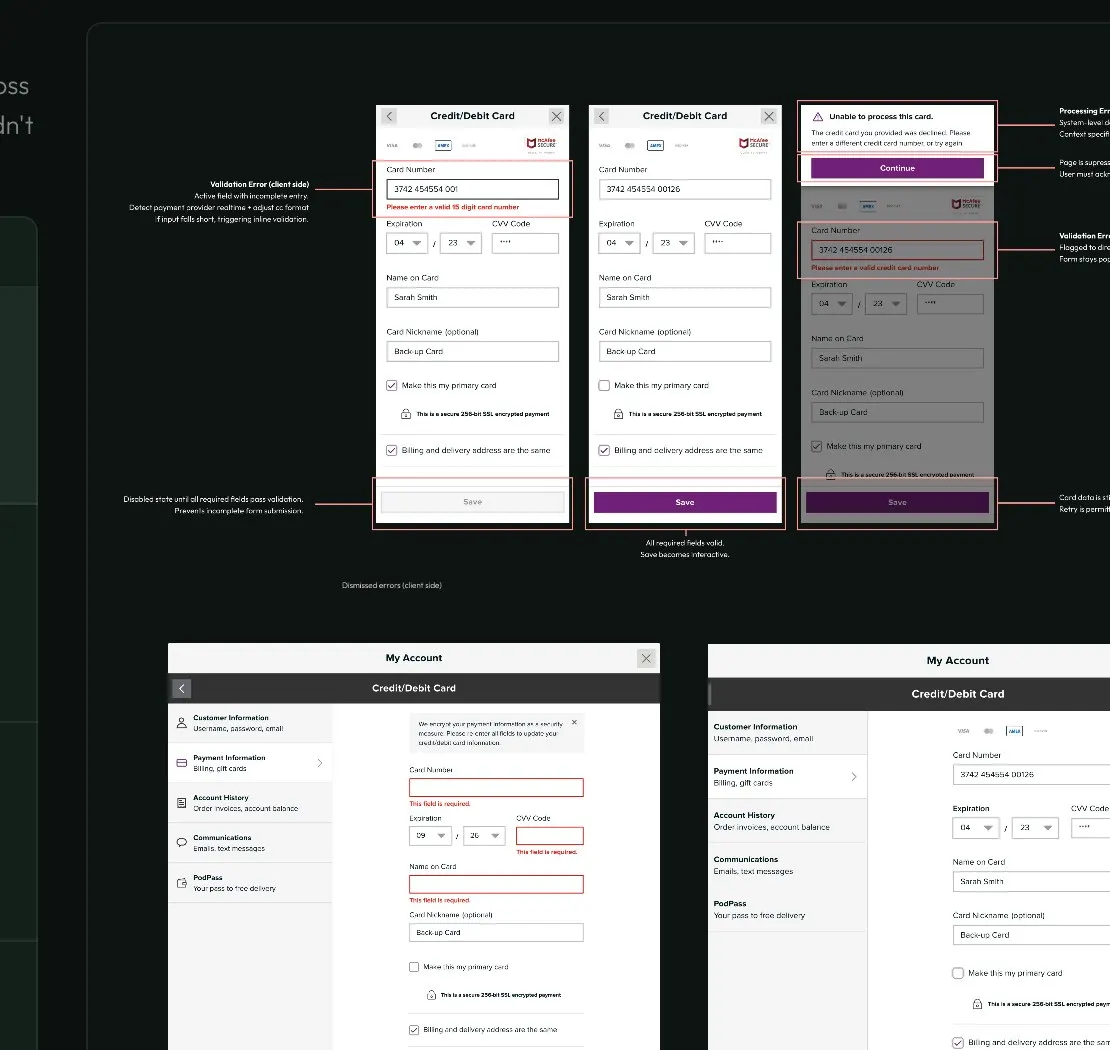
Task: Toggle billing address checkbox in left My Account
Action: 414,1030
